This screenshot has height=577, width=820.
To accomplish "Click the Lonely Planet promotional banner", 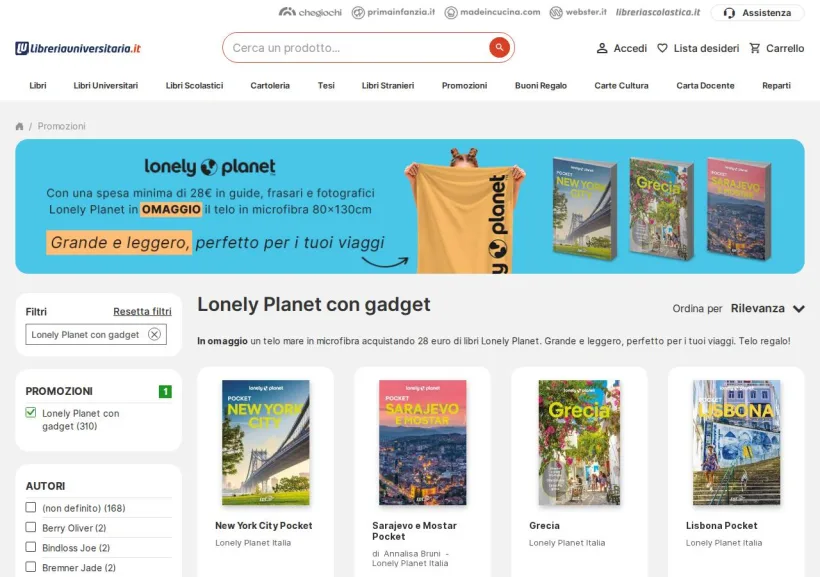I will click(409, 206).
